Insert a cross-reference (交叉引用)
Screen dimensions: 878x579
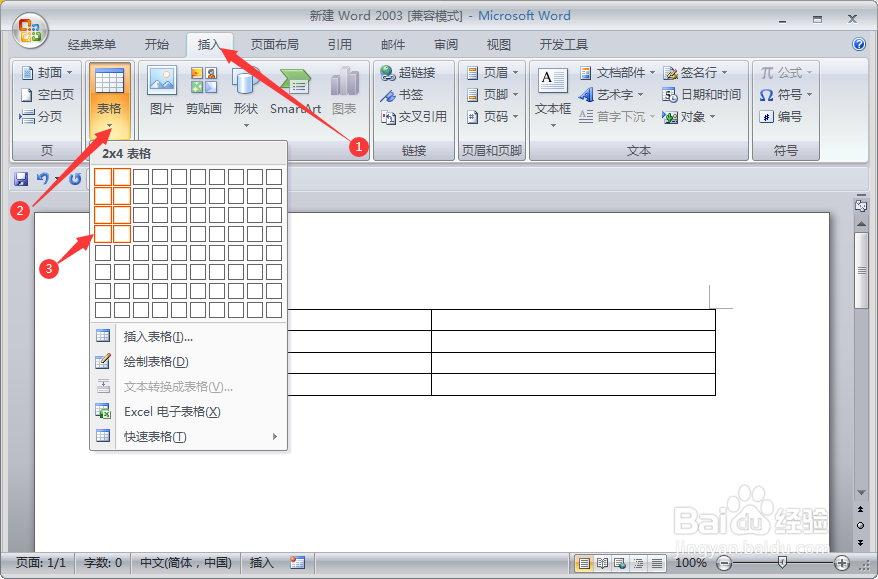(x=414, y=116)
